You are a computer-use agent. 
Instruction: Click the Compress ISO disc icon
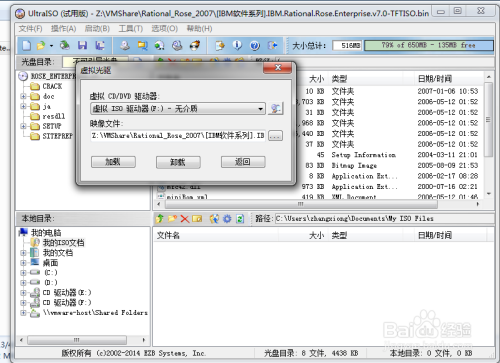[177, 45]
